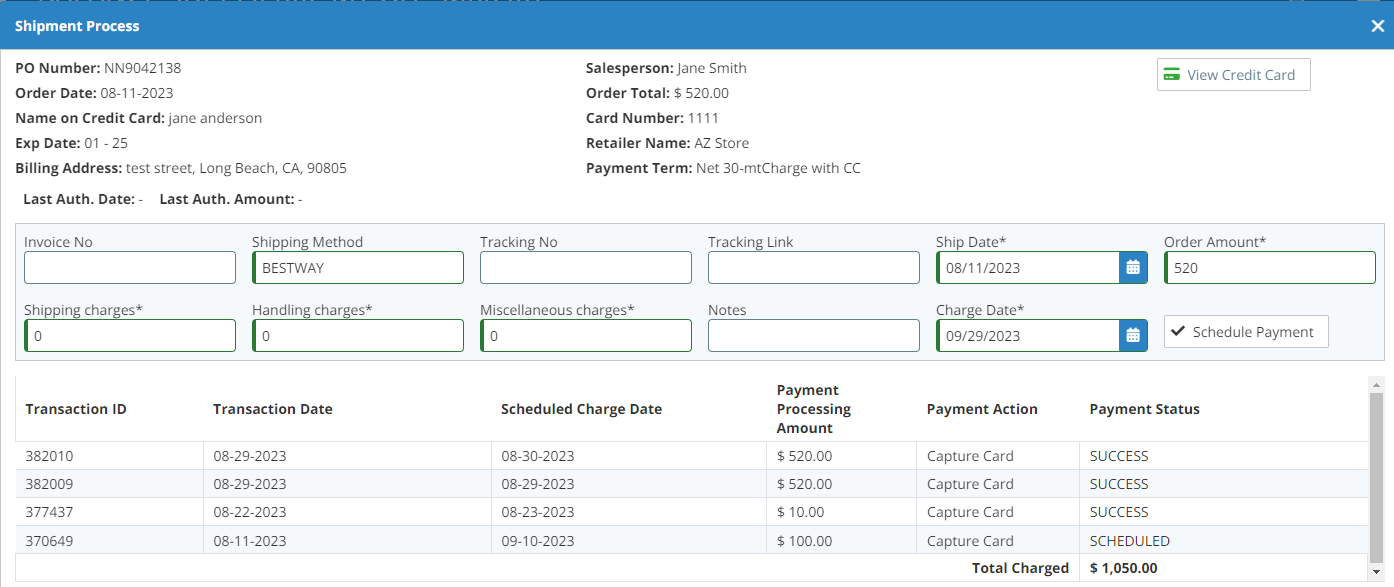This screenshot has height=587, width=1394.
Task: Click SUCCESS status for transaction 382010
Action: point(1119,456)
